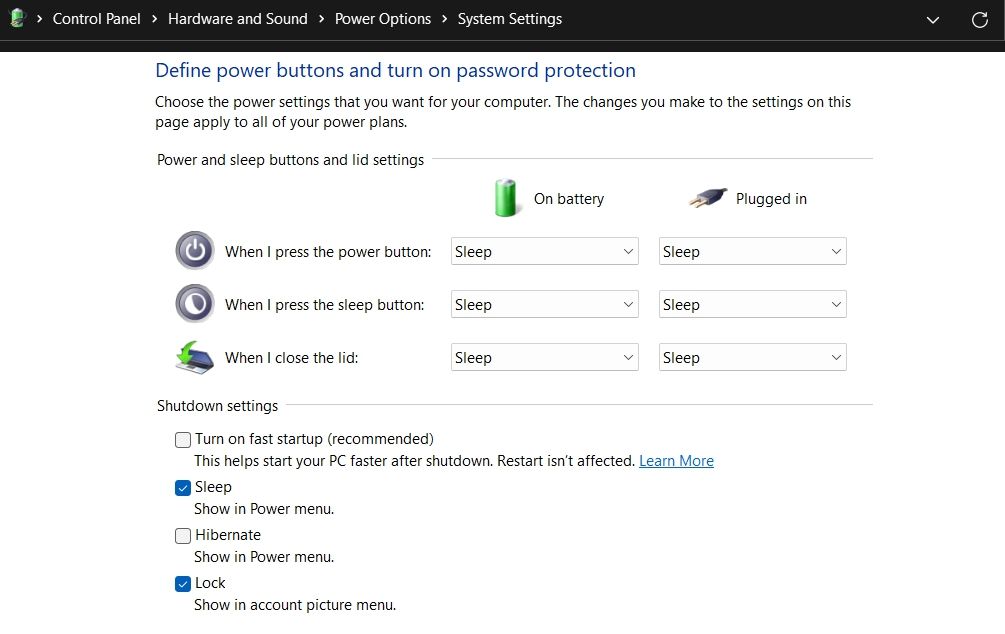Enable Turn on fast startup
The width and height of the screenshot is (1005, 634).
tap(183, 439)
